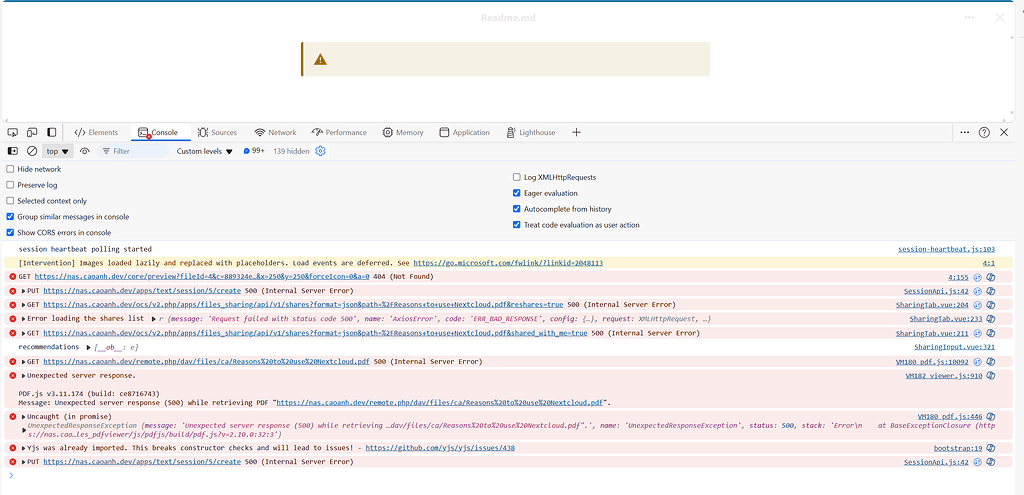The image size is (1024, 495).
Task: Toggle the console sidebar panel icon
Action: tap(12, 151)
